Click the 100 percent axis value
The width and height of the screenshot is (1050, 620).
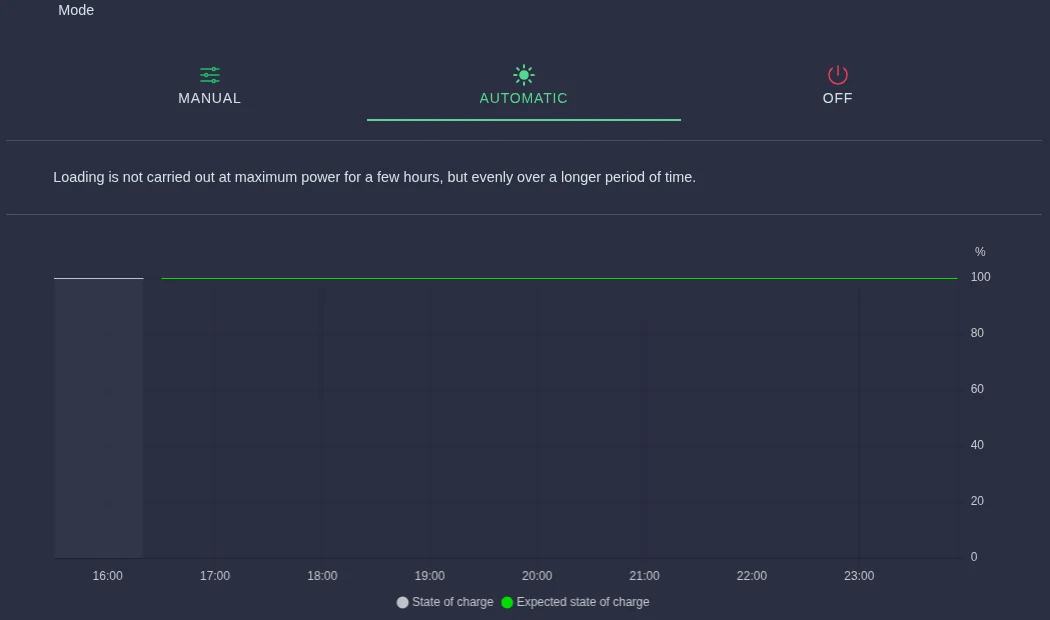point(980,277)
